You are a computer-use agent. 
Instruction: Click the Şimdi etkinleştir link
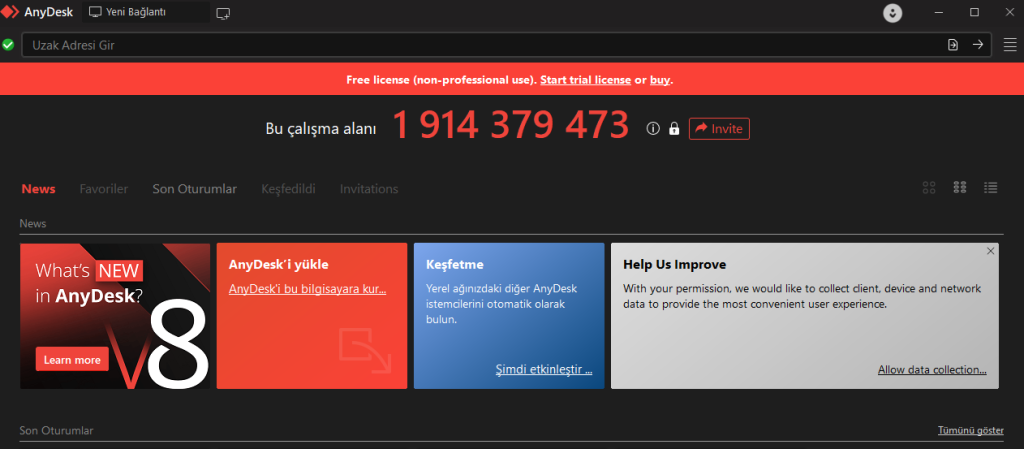(x=544, y=370)
